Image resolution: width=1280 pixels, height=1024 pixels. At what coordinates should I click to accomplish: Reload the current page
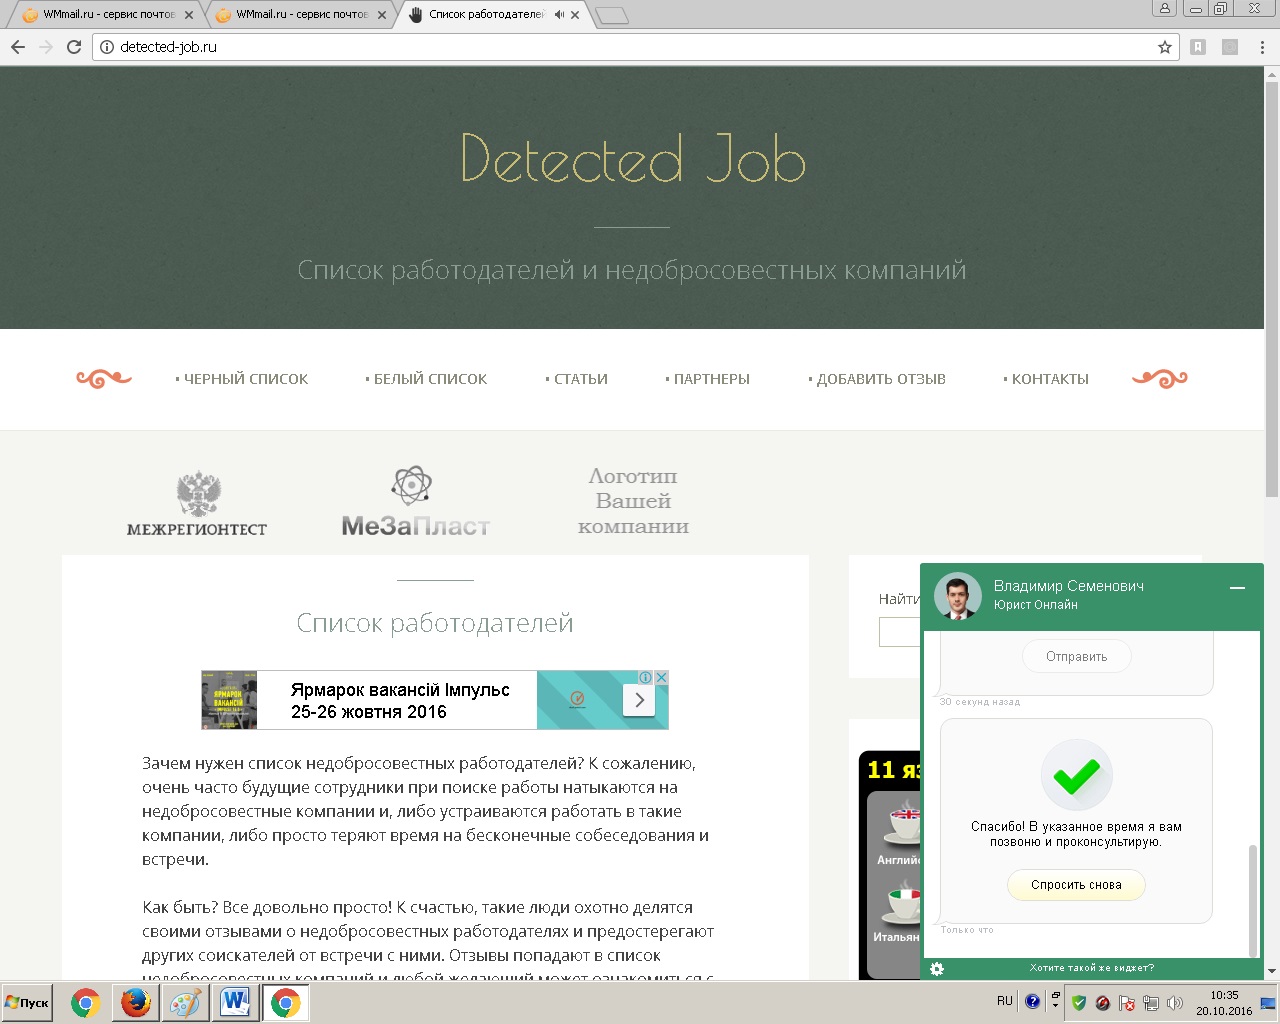74,47
